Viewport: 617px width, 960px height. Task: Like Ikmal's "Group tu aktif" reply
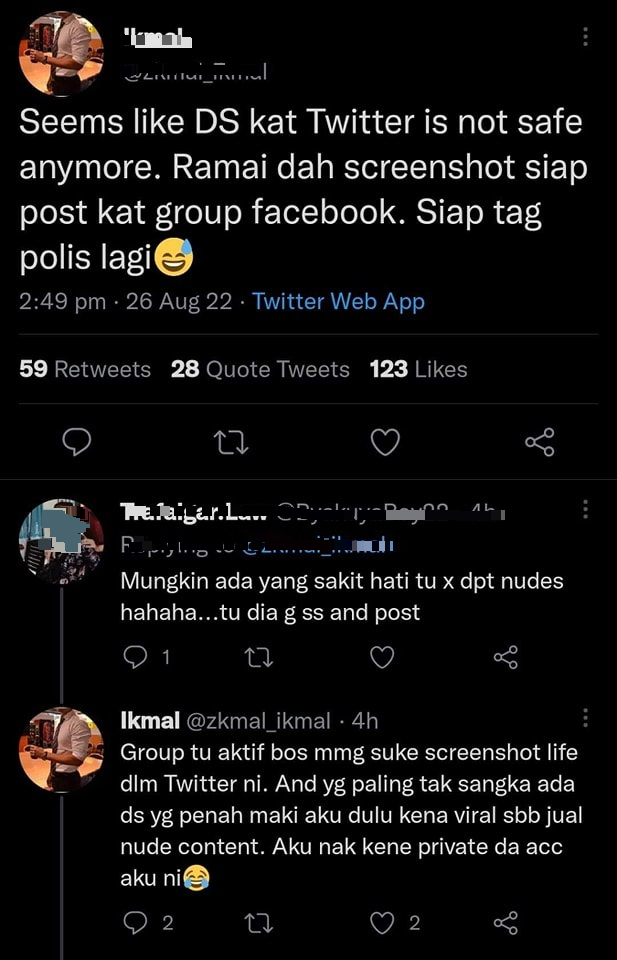(382, 922)
